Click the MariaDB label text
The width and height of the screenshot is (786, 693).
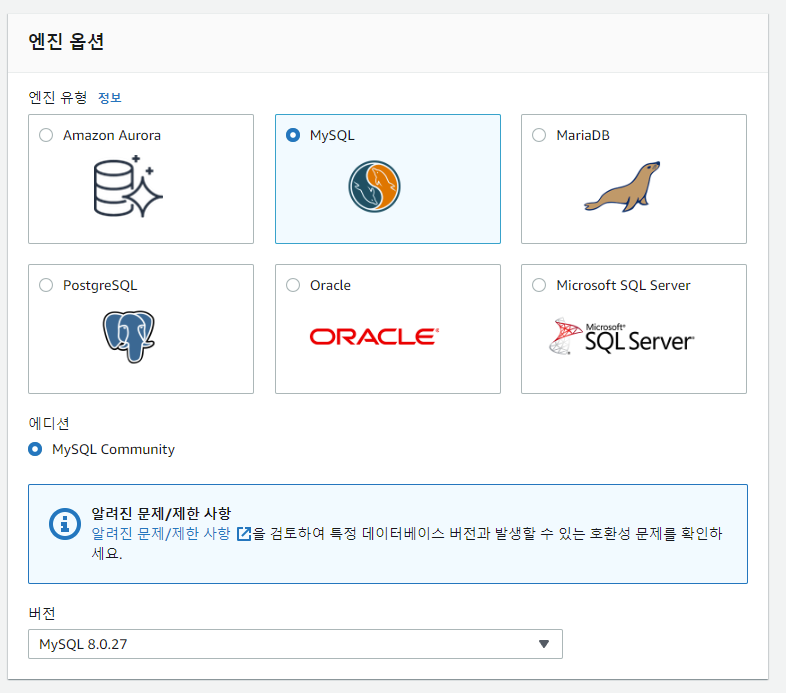click(x=583, y=135)
